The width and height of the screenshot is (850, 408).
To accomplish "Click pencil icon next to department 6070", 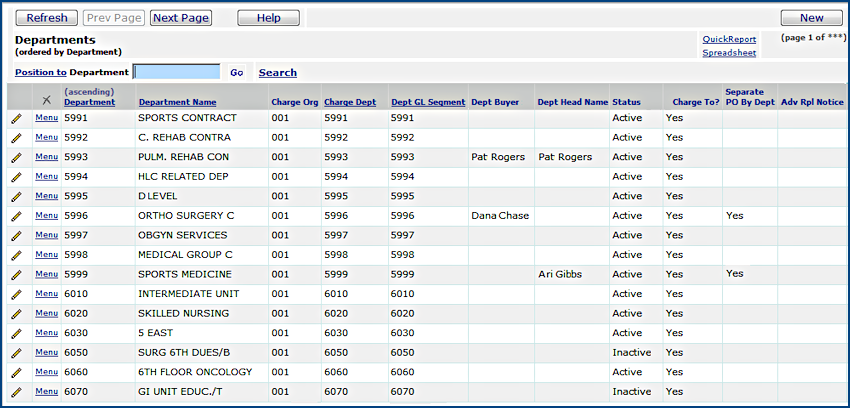I will (x=16, y=391).
